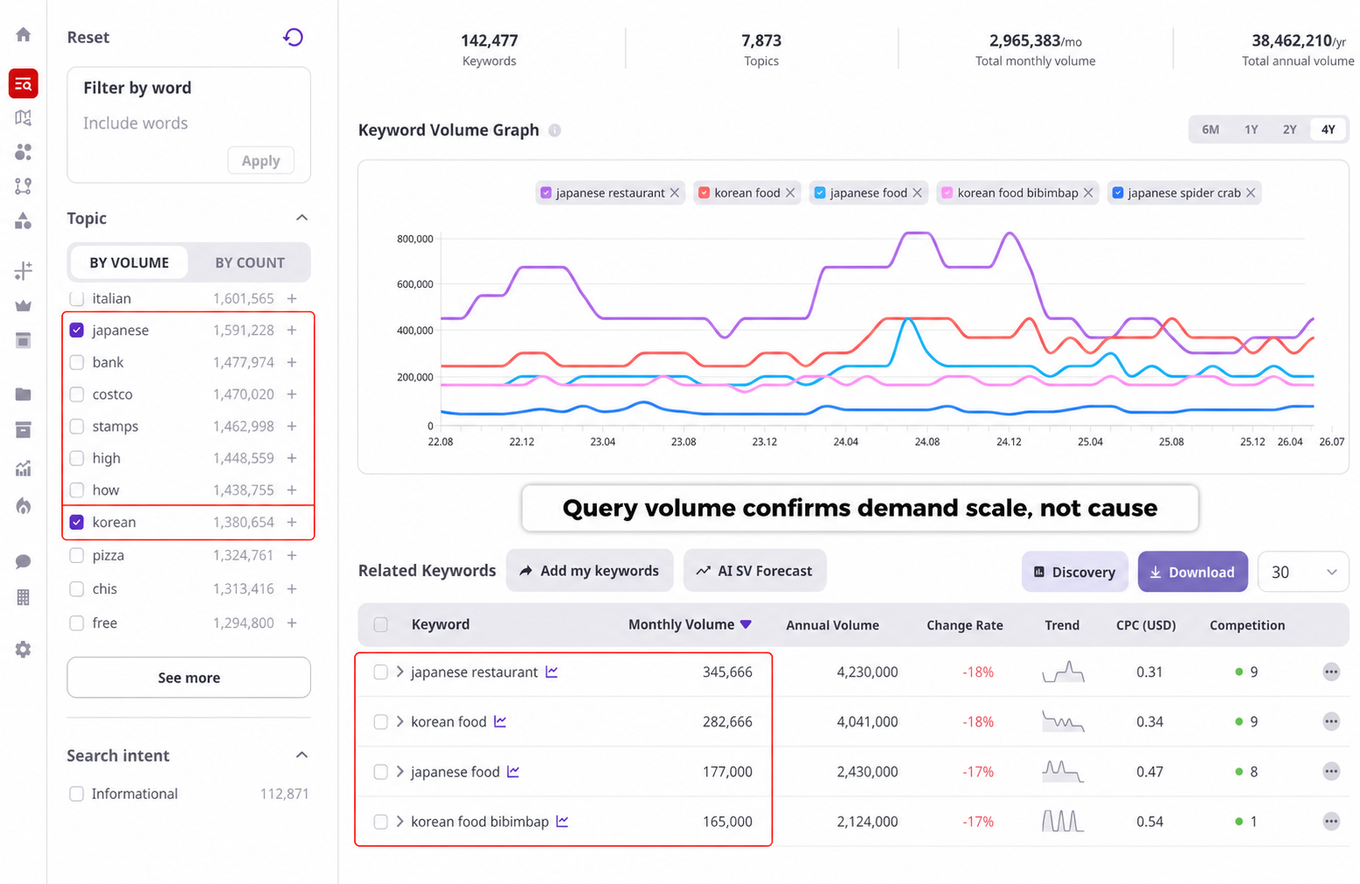This screenshot has width=1360, height=884.
Task: Open trend chart icon for japanese restaurant
Action: tap(552, 672)
